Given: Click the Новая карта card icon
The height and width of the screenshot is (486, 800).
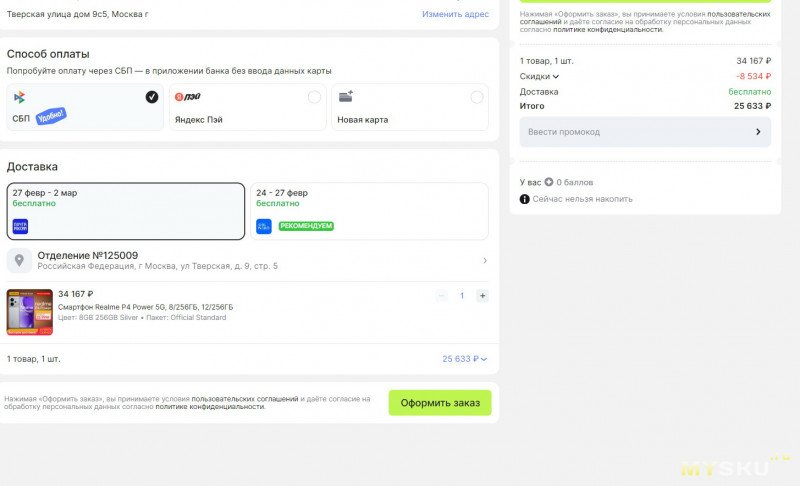Looking at the screenshot, I should click(346, 97).
